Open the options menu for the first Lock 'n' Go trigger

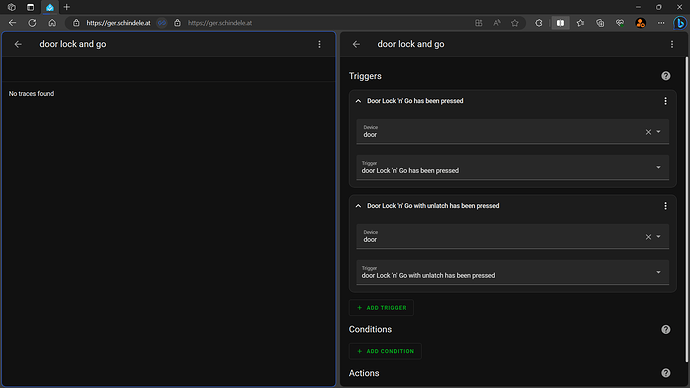click(x=665, y=101)
